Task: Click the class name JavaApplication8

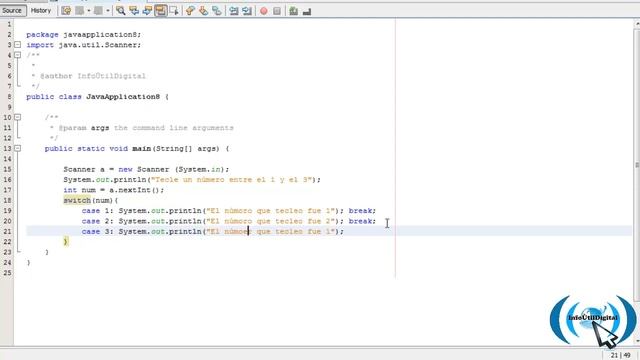Action: click(123, 97)
